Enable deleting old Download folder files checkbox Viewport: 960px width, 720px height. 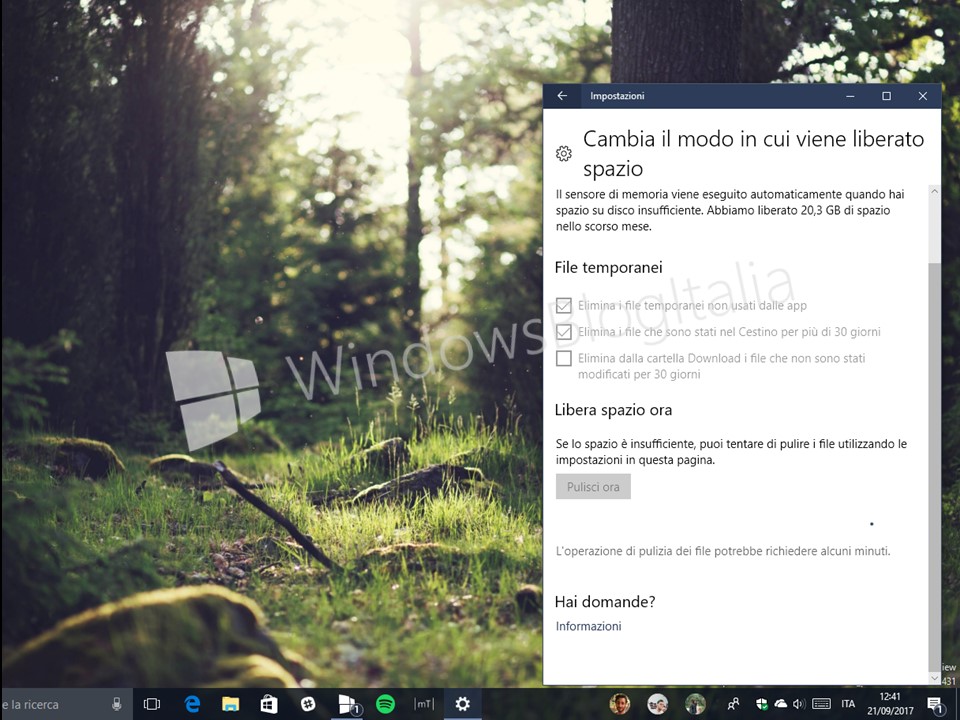click(564, 358)
